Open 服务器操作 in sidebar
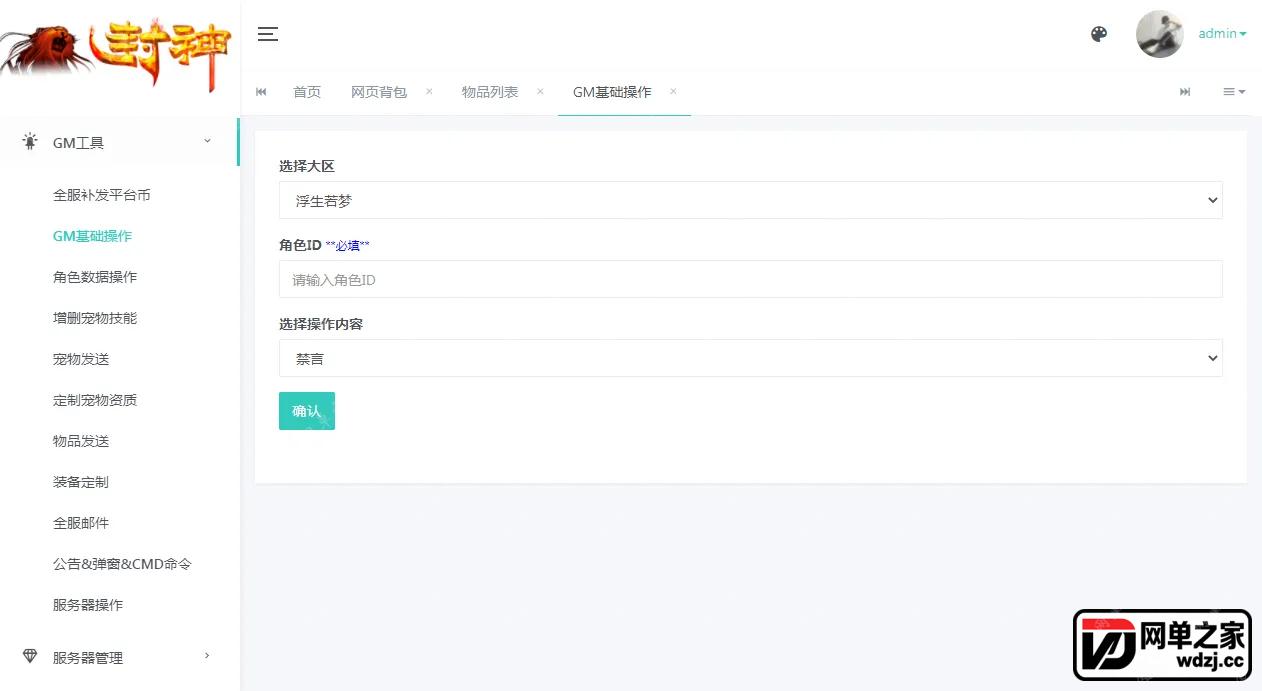The height and width of the screenshot is (691, 1262). [x=88, y=605]
